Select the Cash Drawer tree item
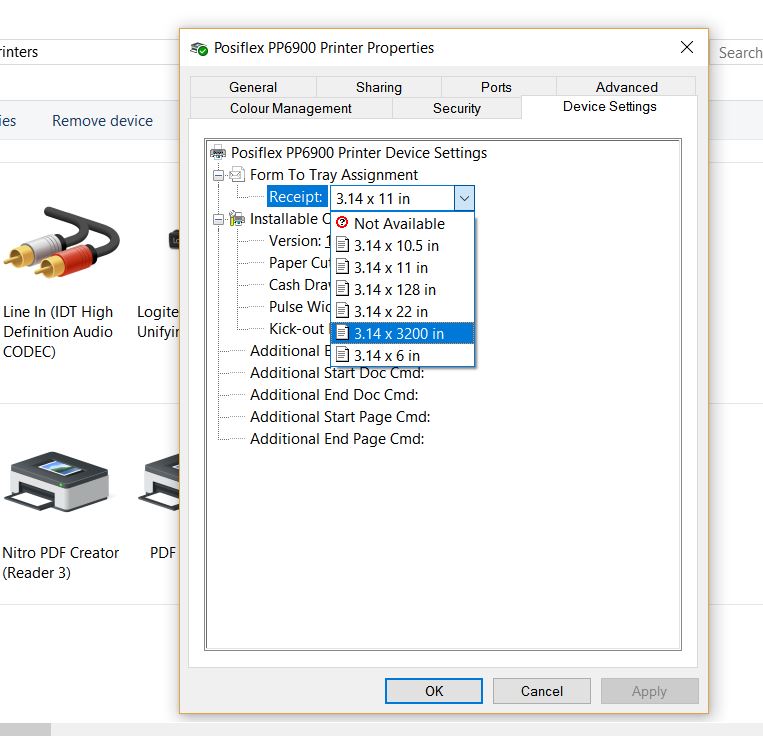Screen dimensions: 763x736 point(299,285)
